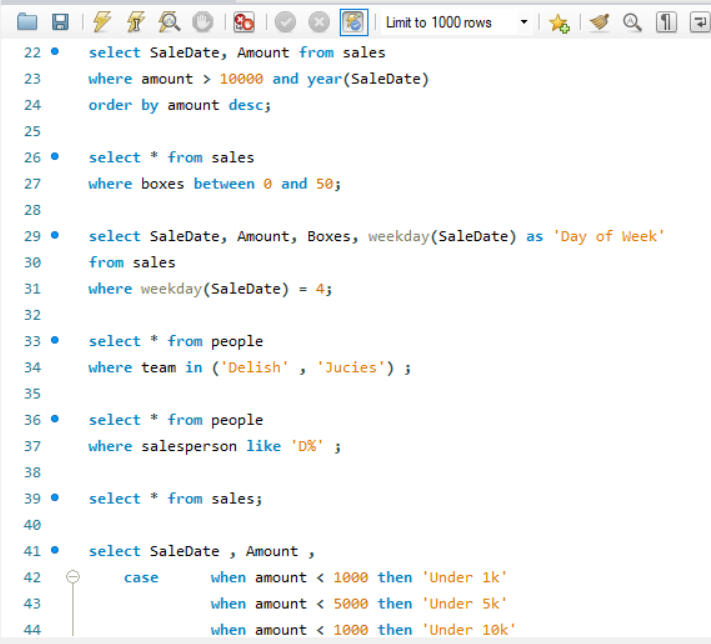Toggle invisible characters with the pilcrow icon
The height and width of the screenshot is (644, 711).
coord(666,22)
